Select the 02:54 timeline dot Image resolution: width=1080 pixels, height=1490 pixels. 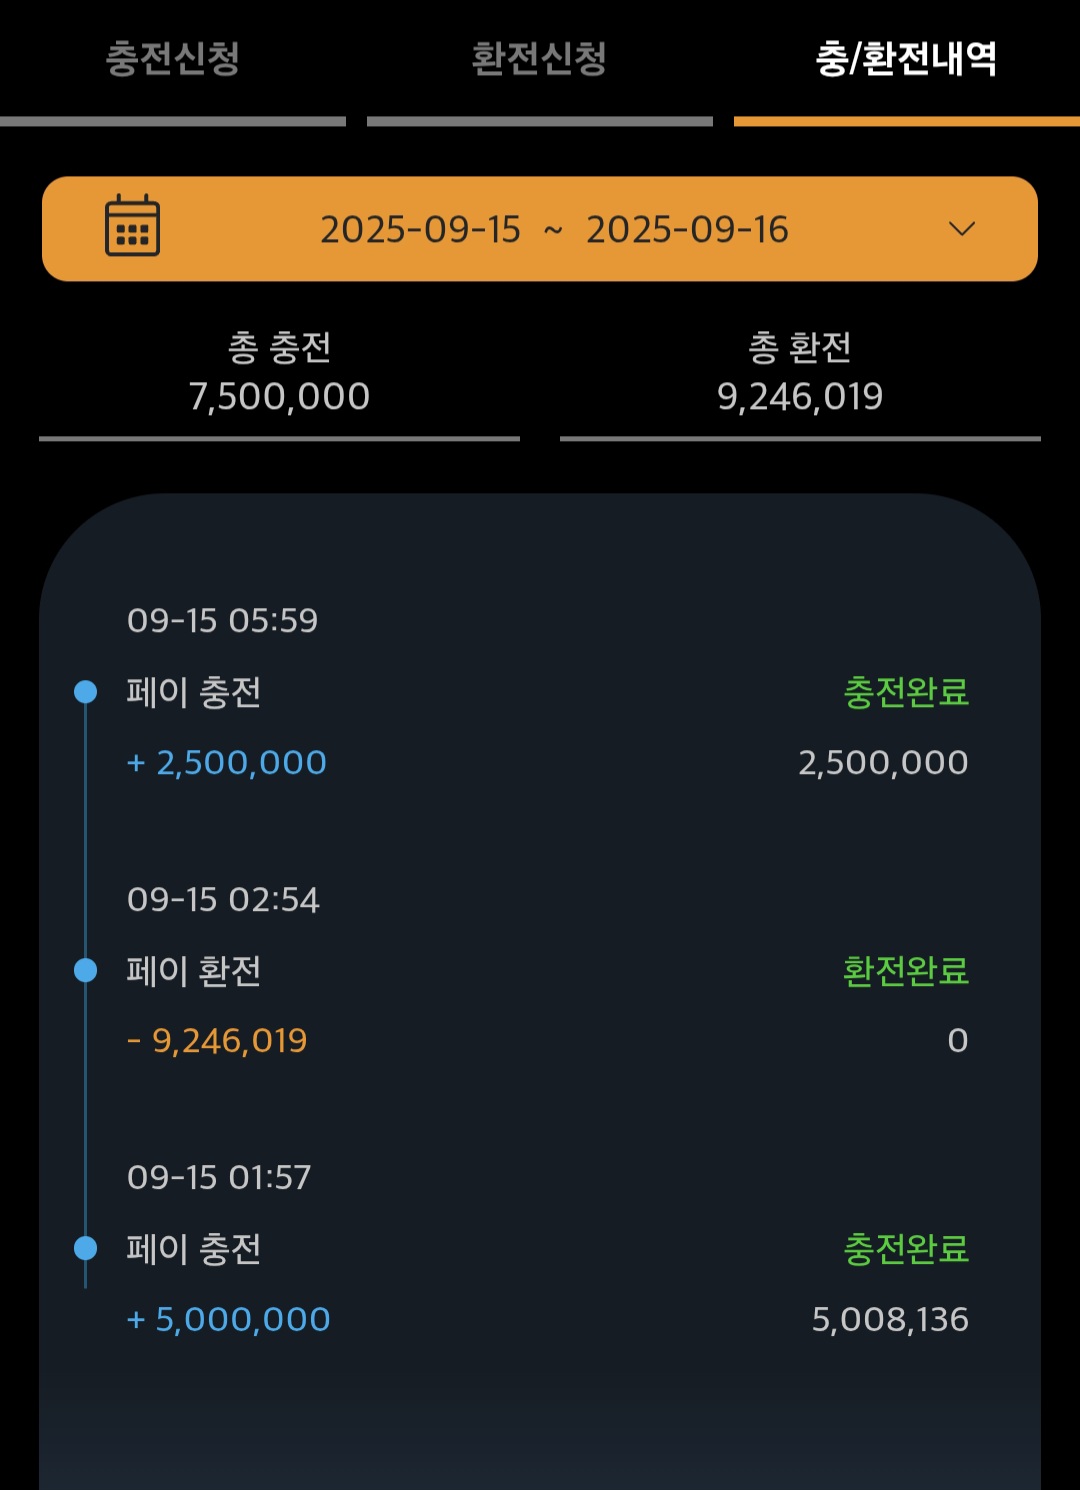[86, 970]
